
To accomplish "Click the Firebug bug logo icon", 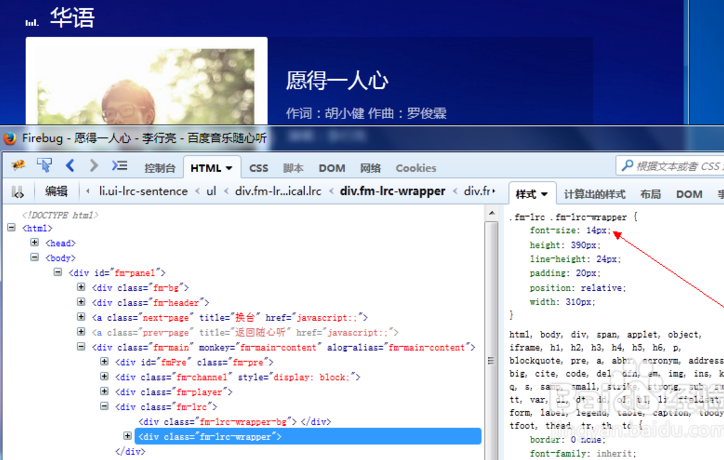I will pos(18,165).
